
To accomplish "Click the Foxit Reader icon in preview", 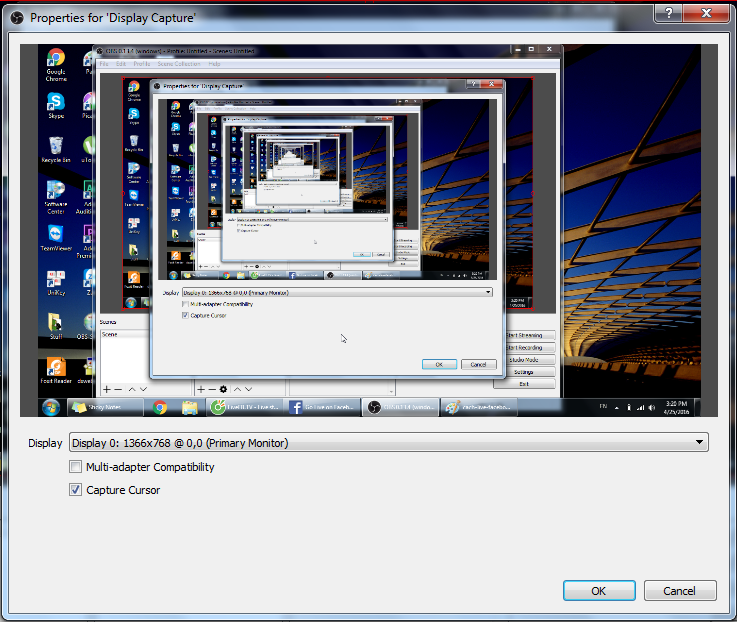I will point(54,370).
